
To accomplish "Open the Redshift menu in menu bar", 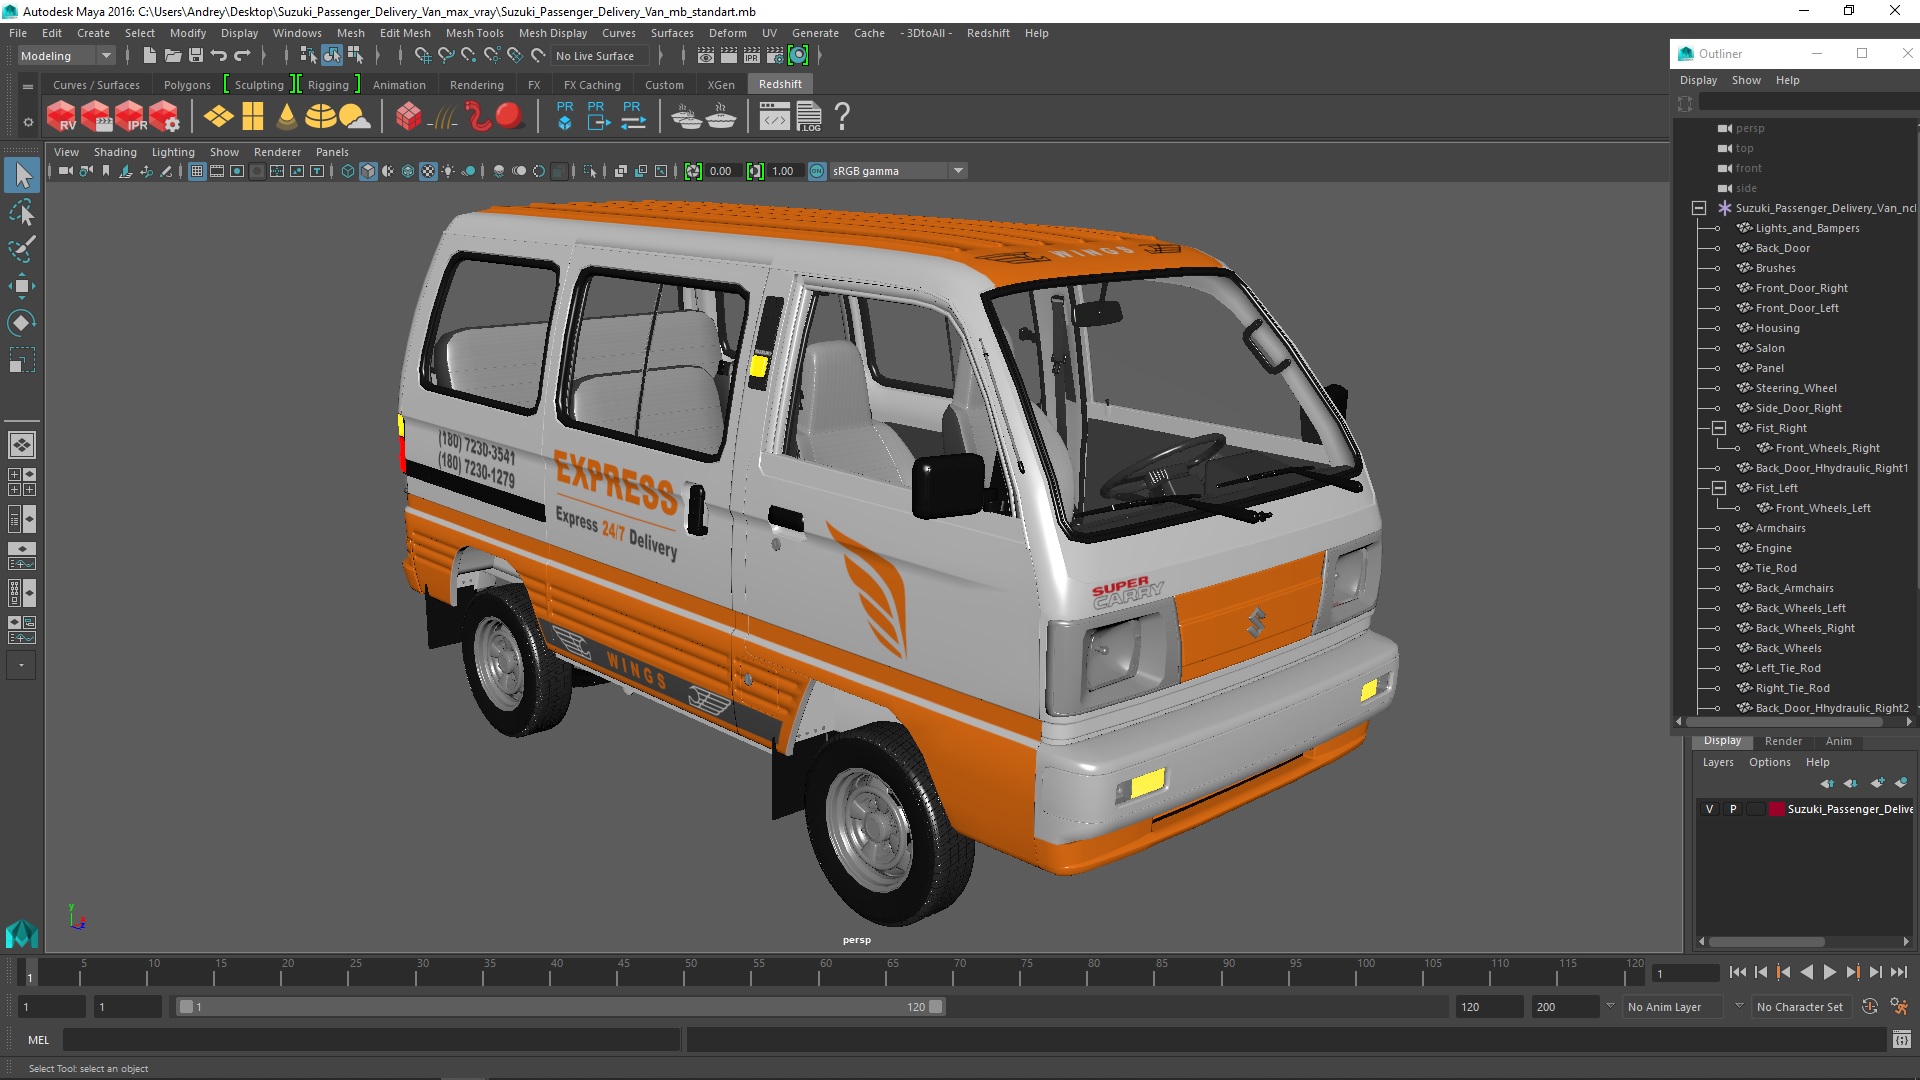I will click(x=988, y=33).
